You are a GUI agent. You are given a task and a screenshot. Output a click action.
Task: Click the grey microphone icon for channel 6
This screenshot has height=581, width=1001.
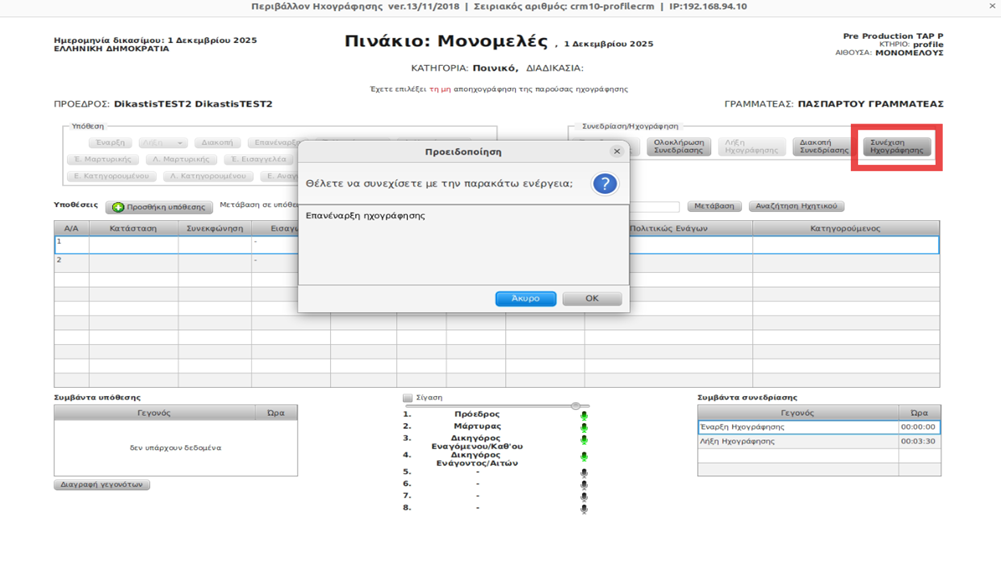point(584,485)
